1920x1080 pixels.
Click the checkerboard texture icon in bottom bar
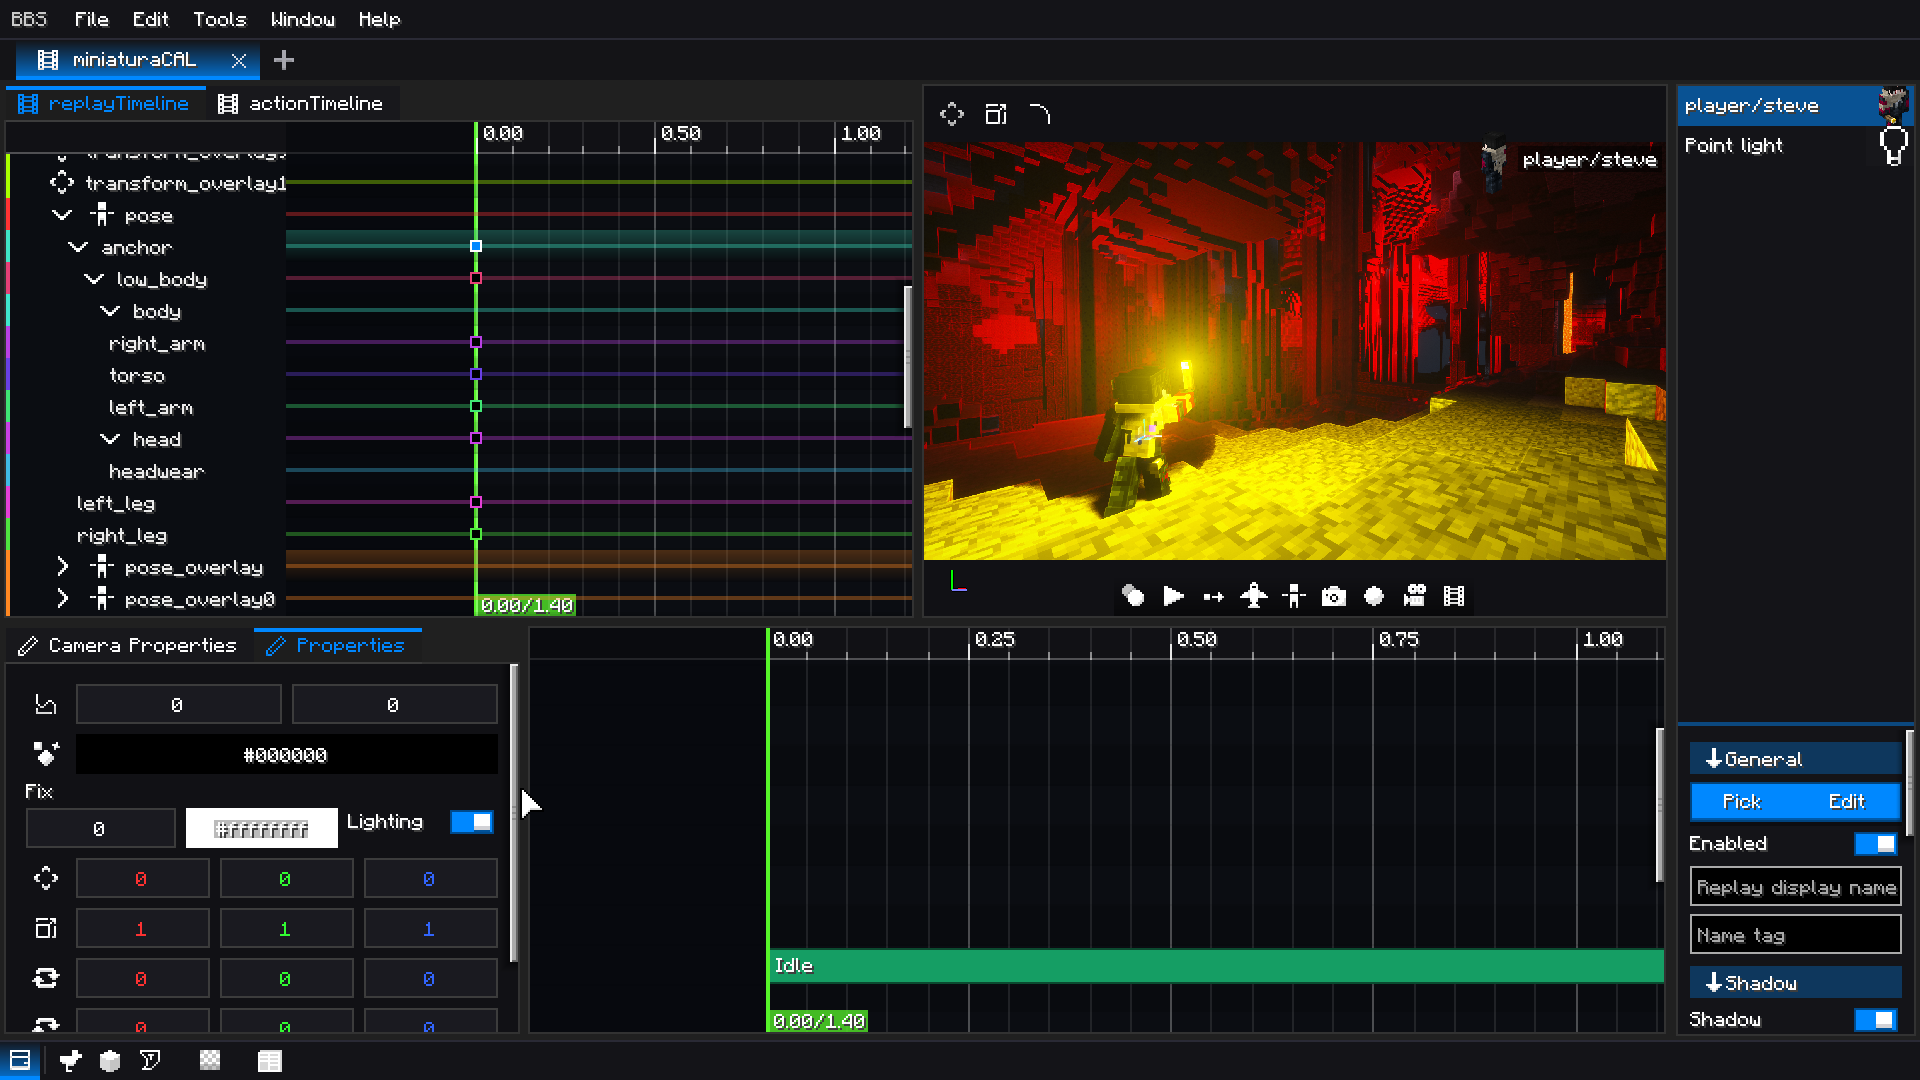[x=210, y=1061]
